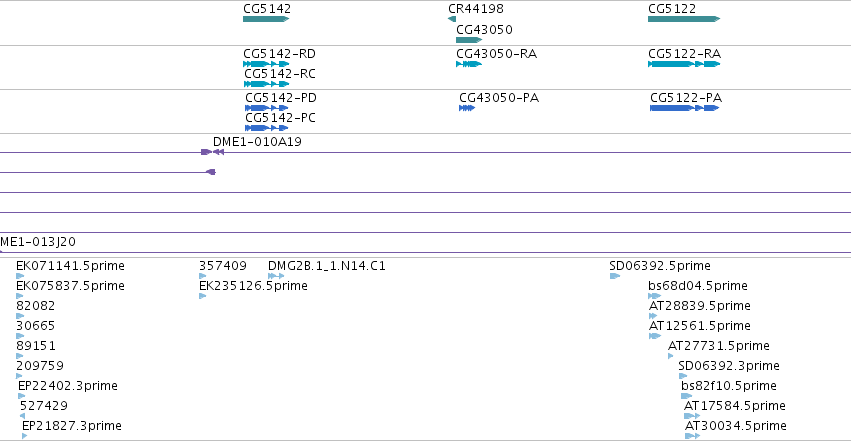Click the EP22402.3prime EST arrow
The width and height of the screenshot is (851, 441).
pyautogui.click(x=22, y=396)
